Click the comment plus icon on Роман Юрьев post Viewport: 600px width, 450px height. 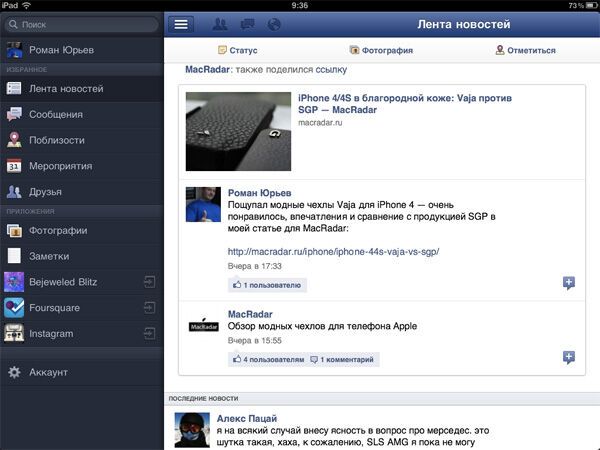[x=569, y=283]
